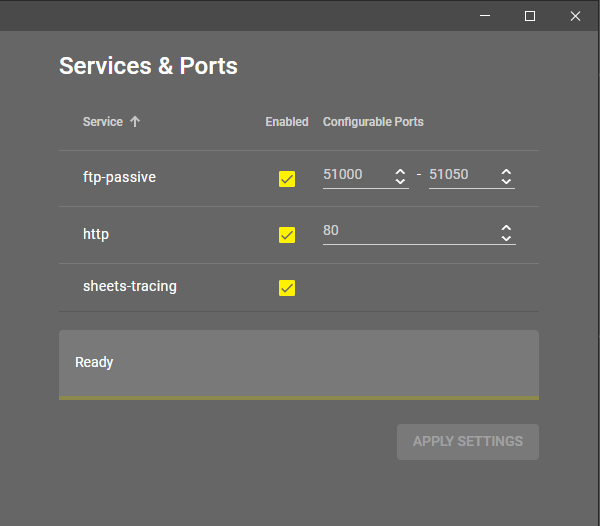Raise http port using up arrow

click(507, 228)
